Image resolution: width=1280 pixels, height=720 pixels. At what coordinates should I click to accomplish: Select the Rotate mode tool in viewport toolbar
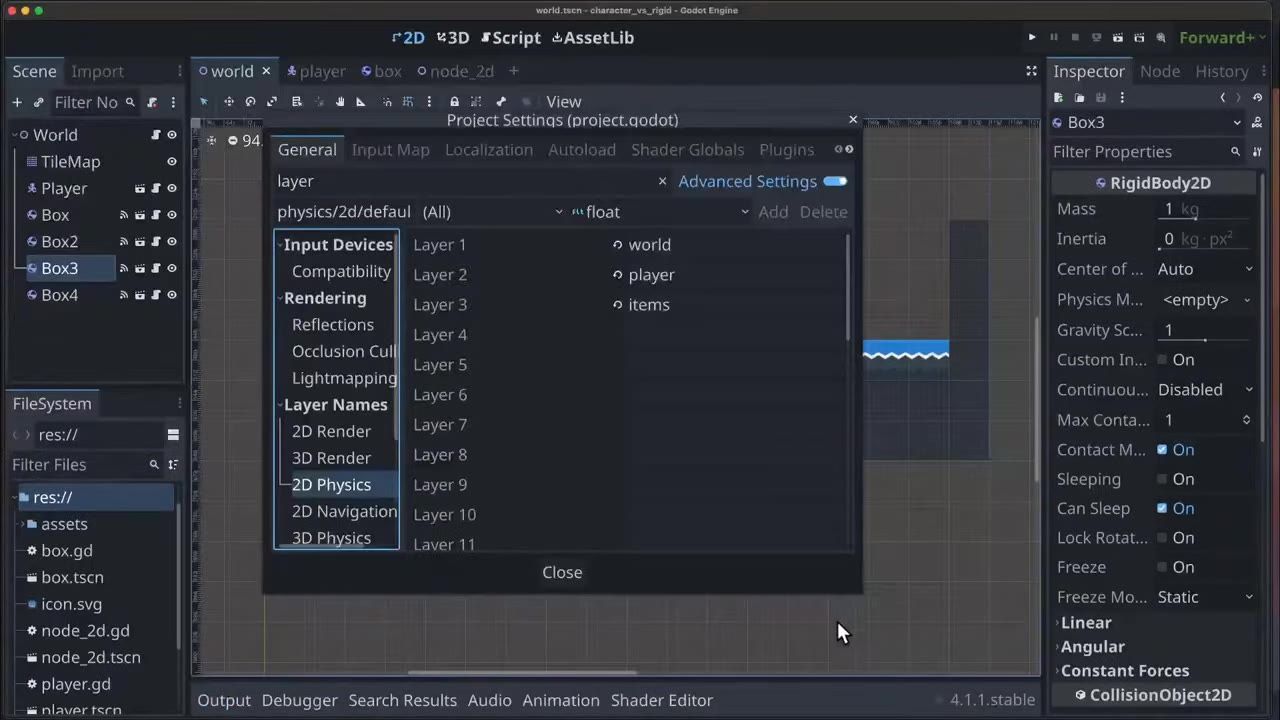pyautogui.click(x=250, y=102)
